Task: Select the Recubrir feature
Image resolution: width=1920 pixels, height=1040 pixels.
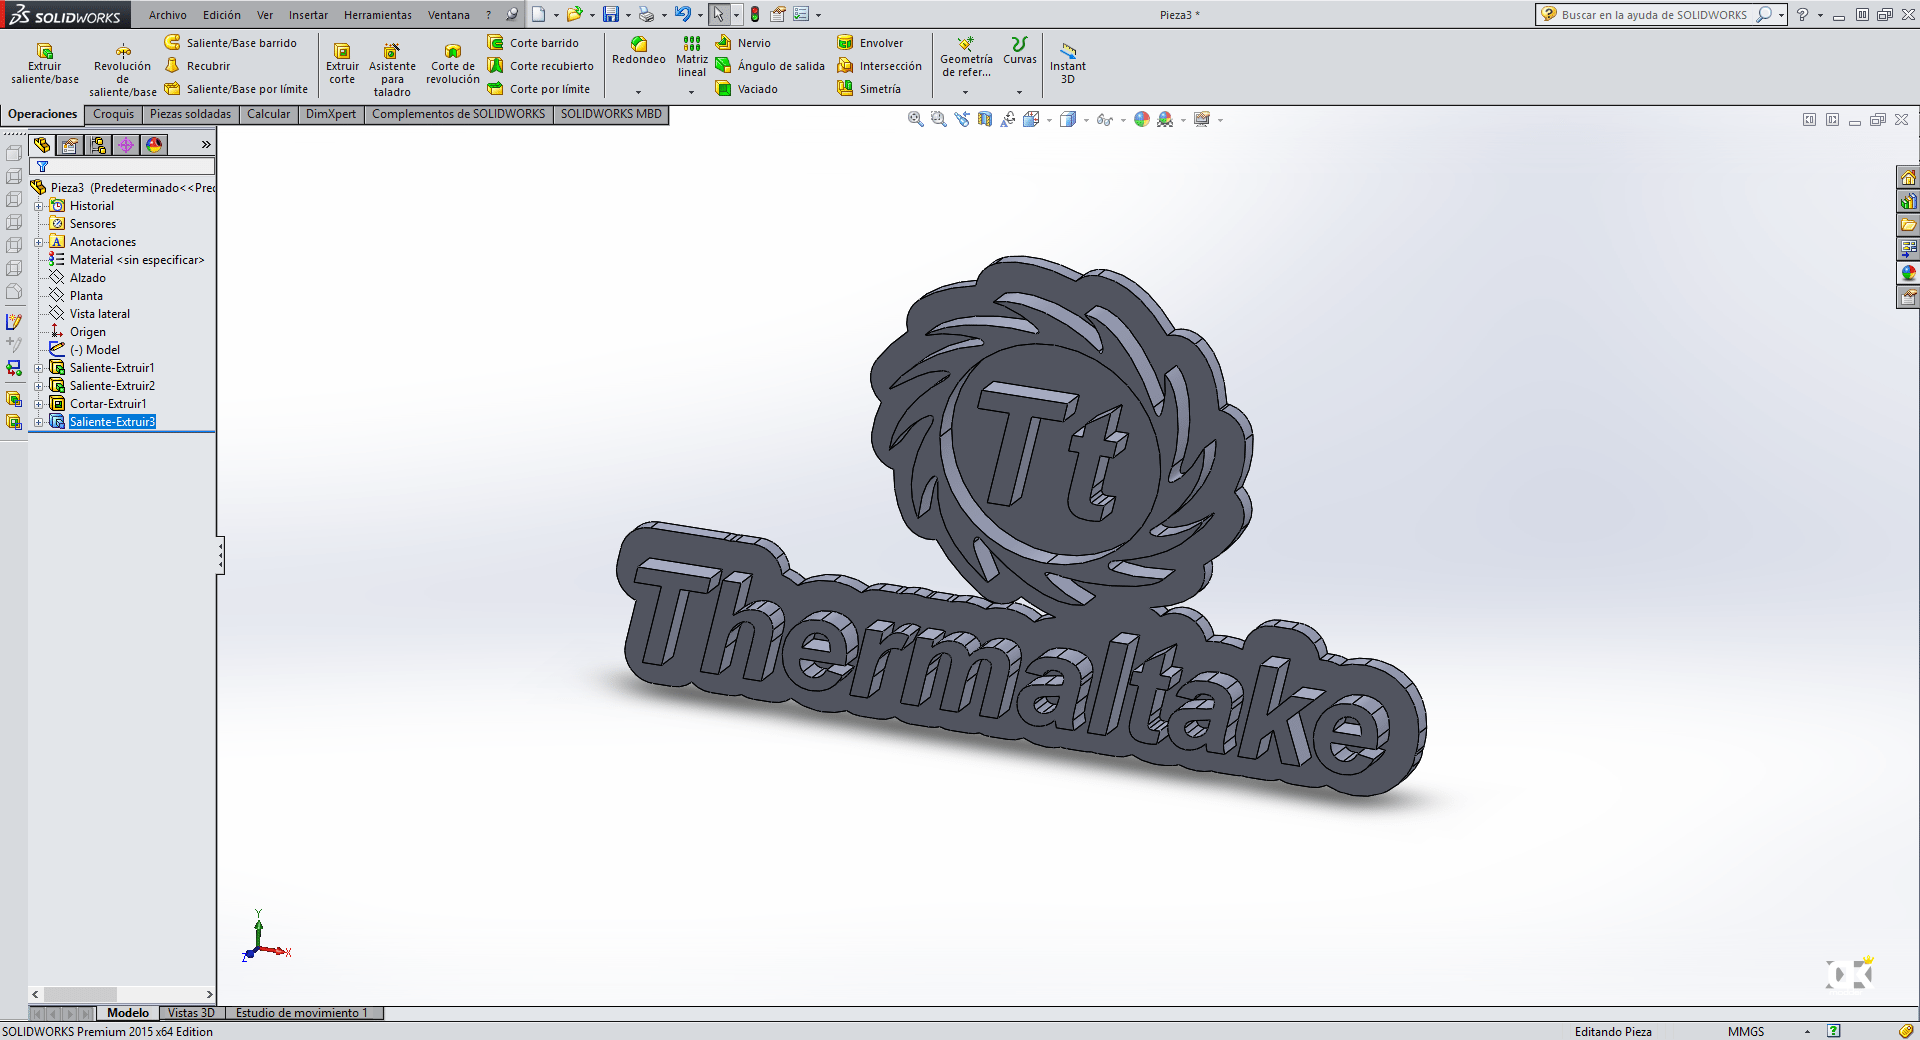Action: (x=198, y=66)
